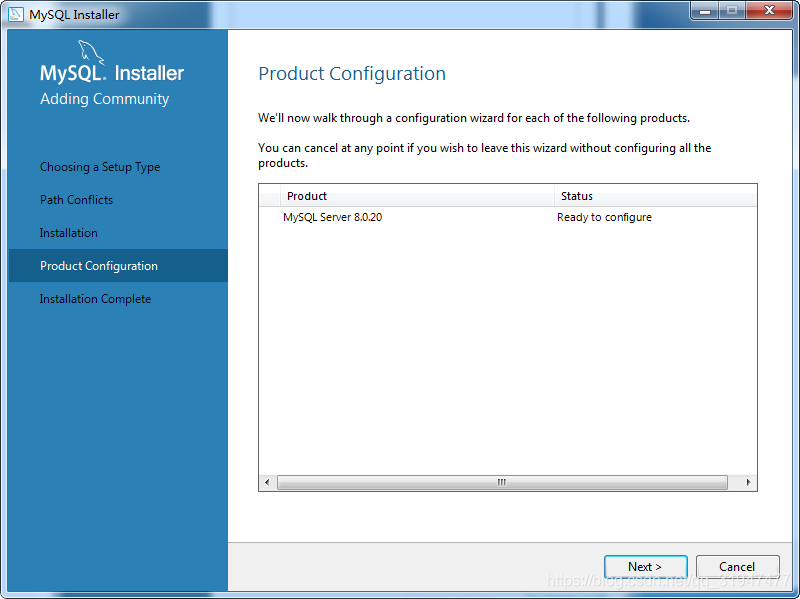Image resolution: width=800 pixels, height=599 pixels.
Task: Select the Choosing a Setup Type step
Action: click(100, 167)
